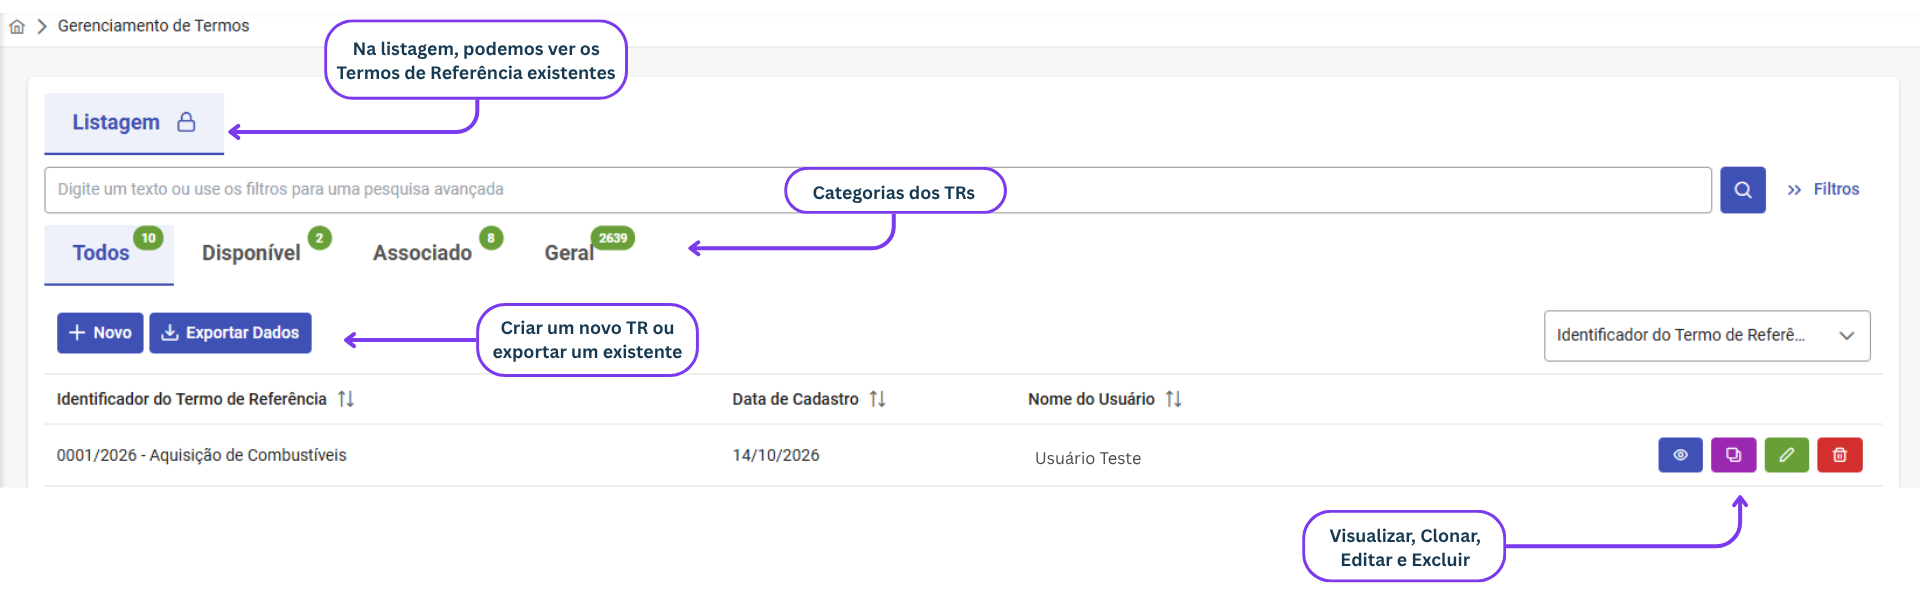Select the Todos category tab
The image size is (1920, 598).
(x=109, y=254)
